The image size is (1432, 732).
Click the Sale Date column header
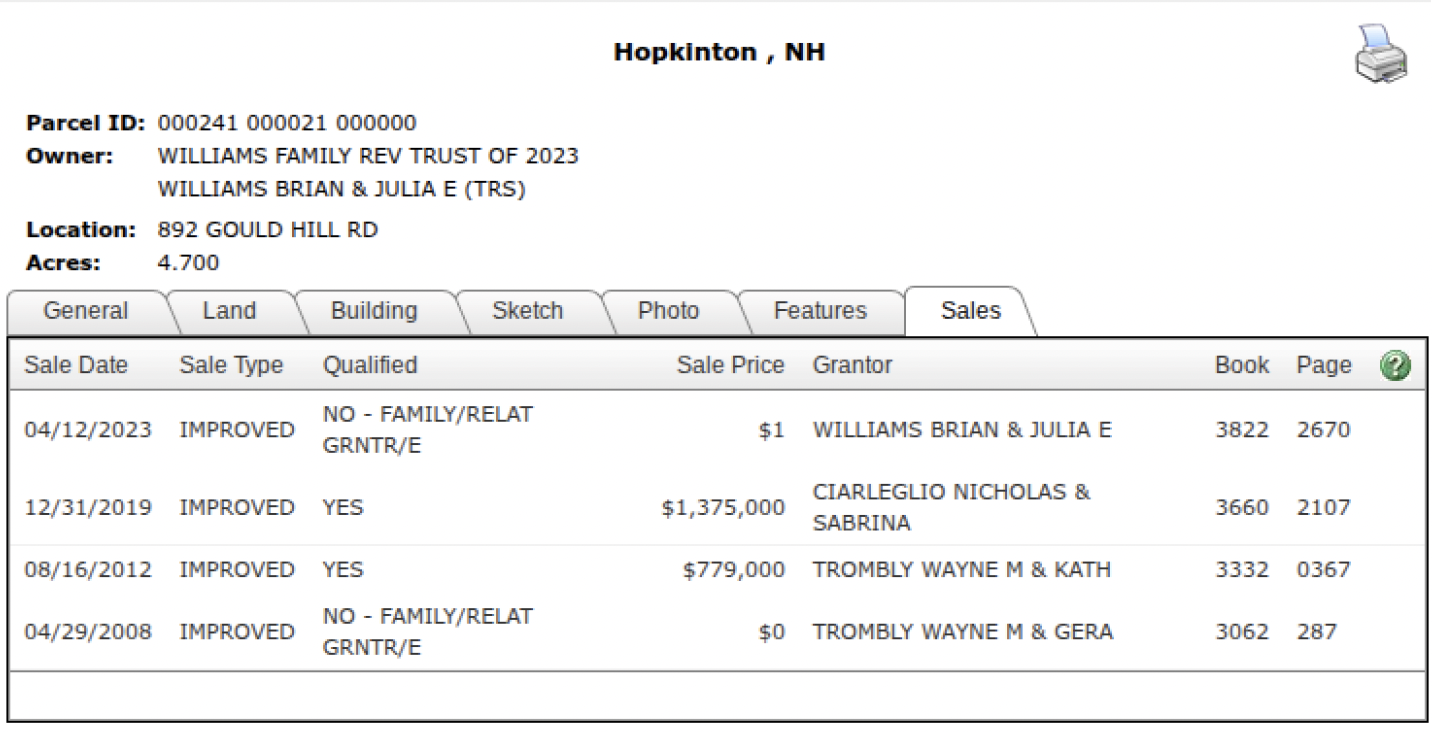76,365
